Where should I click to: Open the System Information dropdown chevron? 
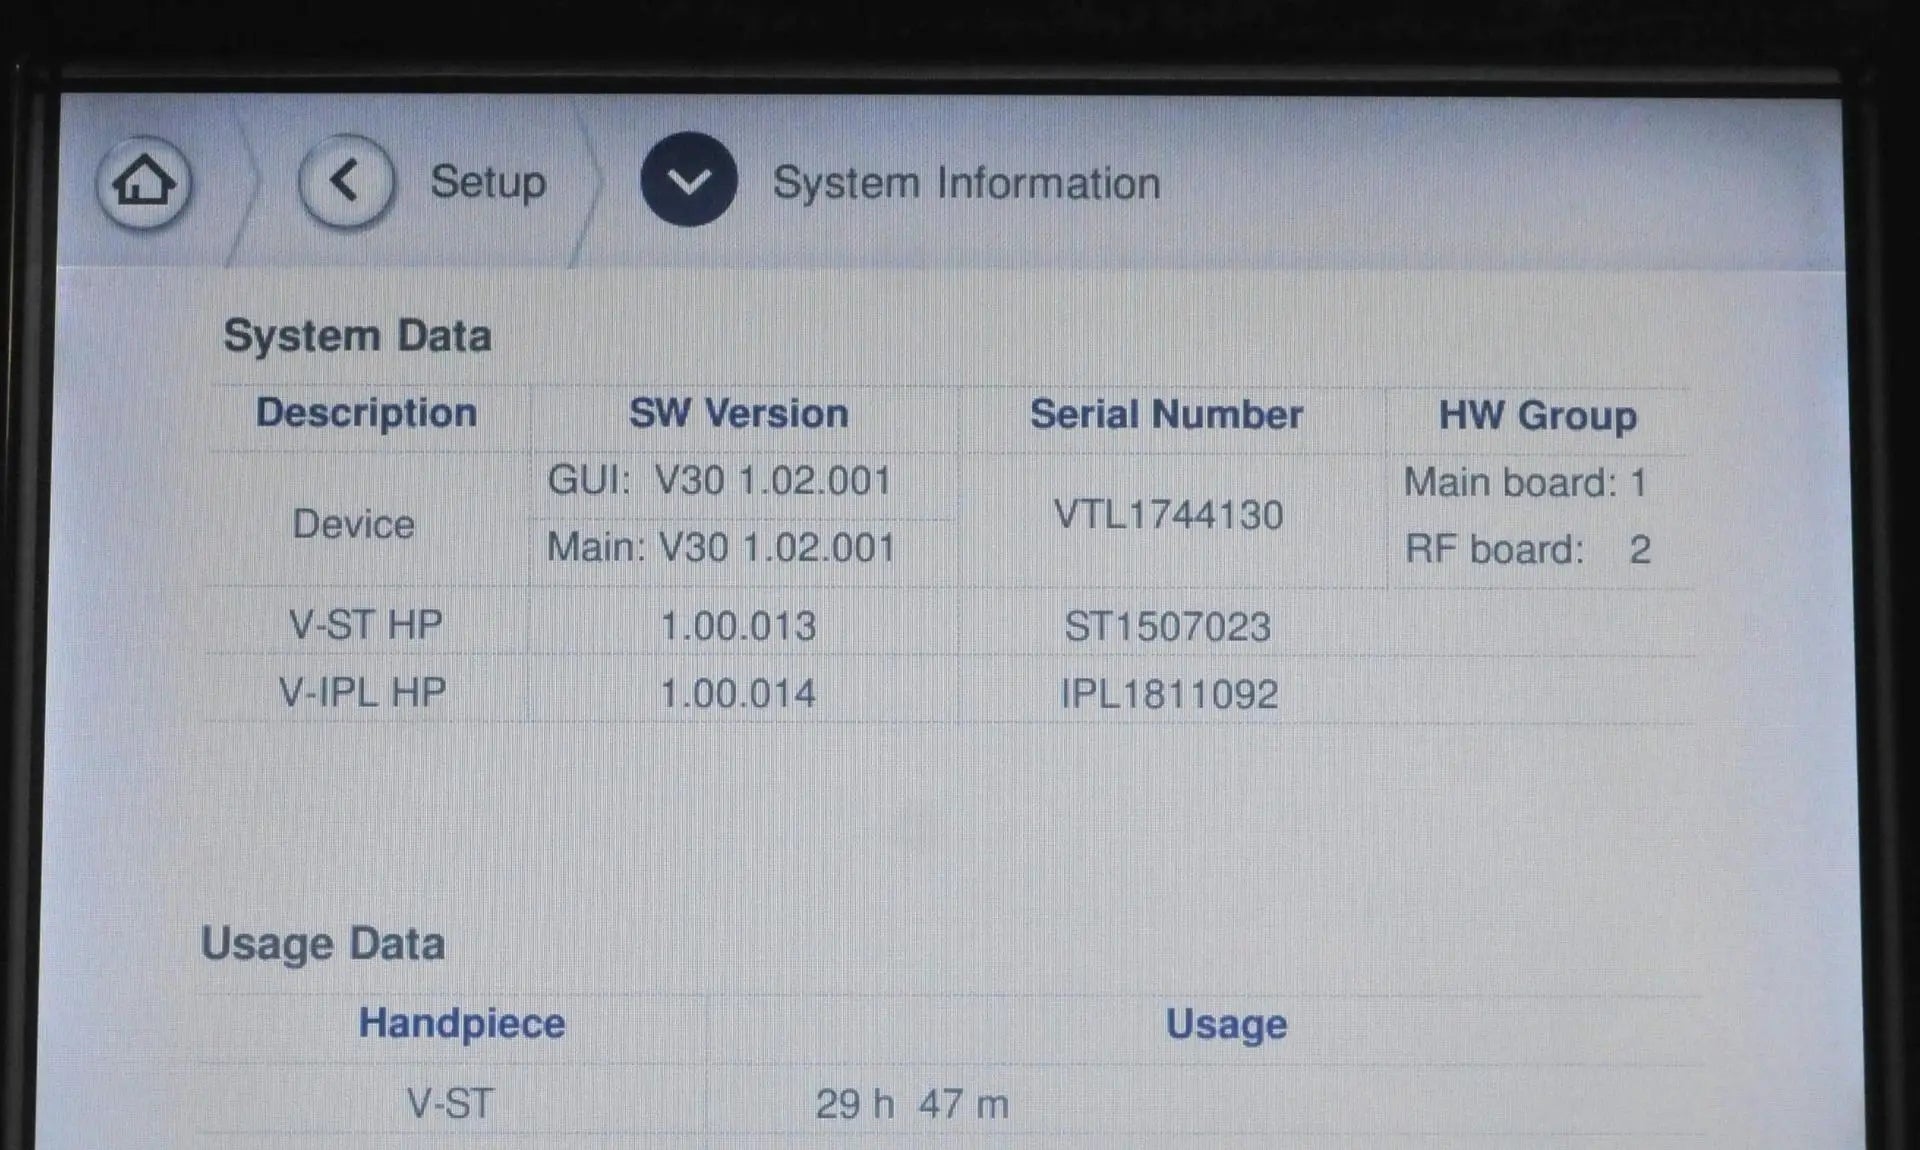pos(688,180)
